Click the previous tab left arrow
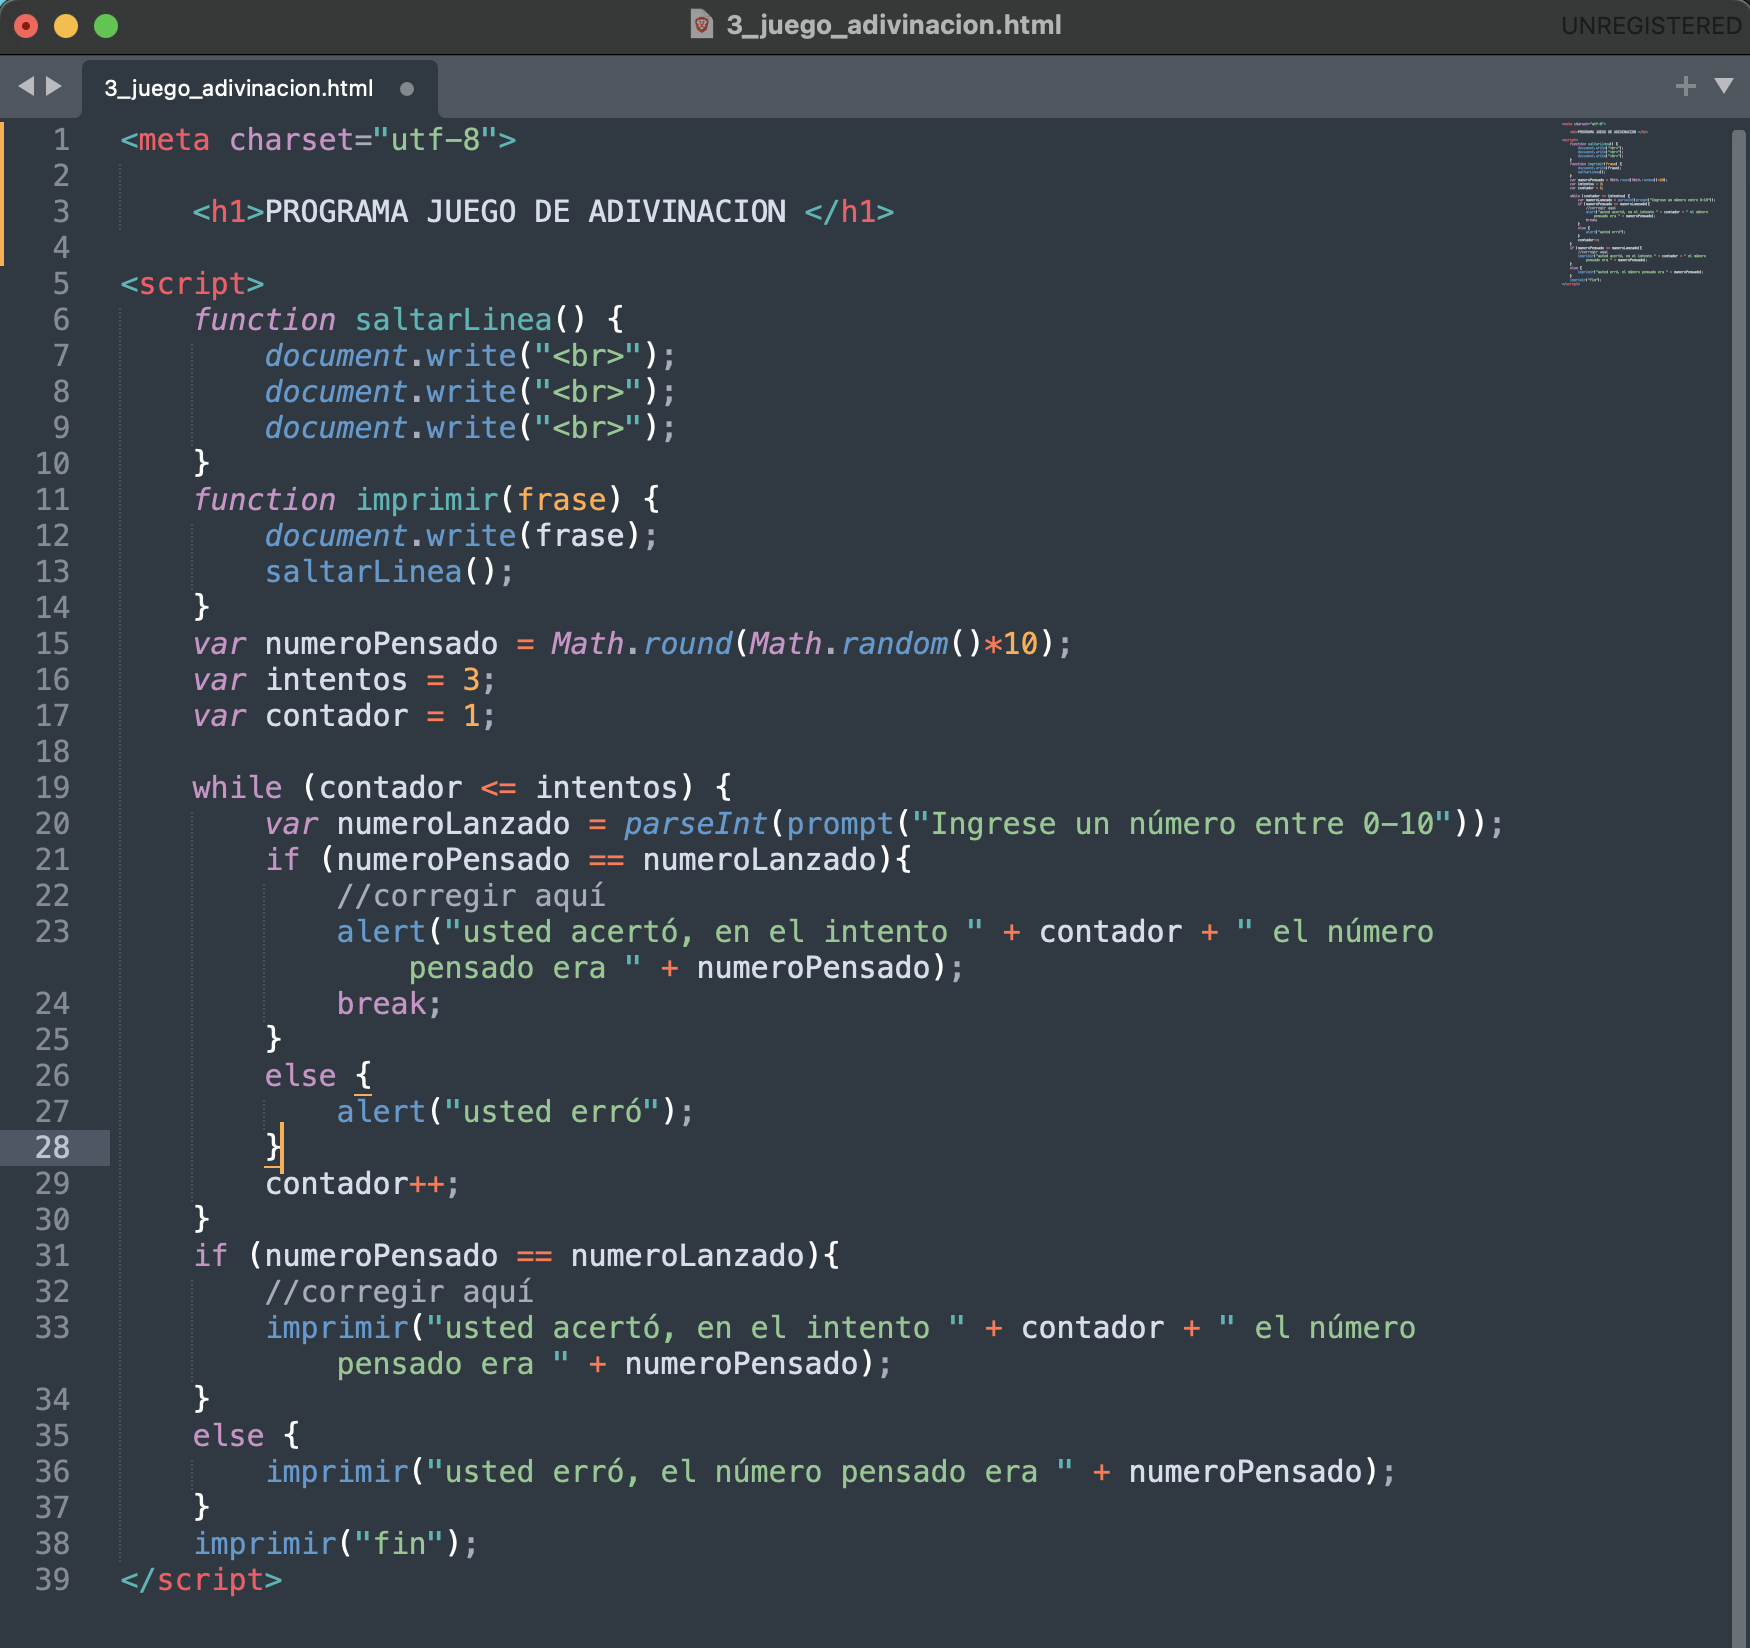Image resolution: width=1750 pixels, height=1648 pixels. coord(26,87)
